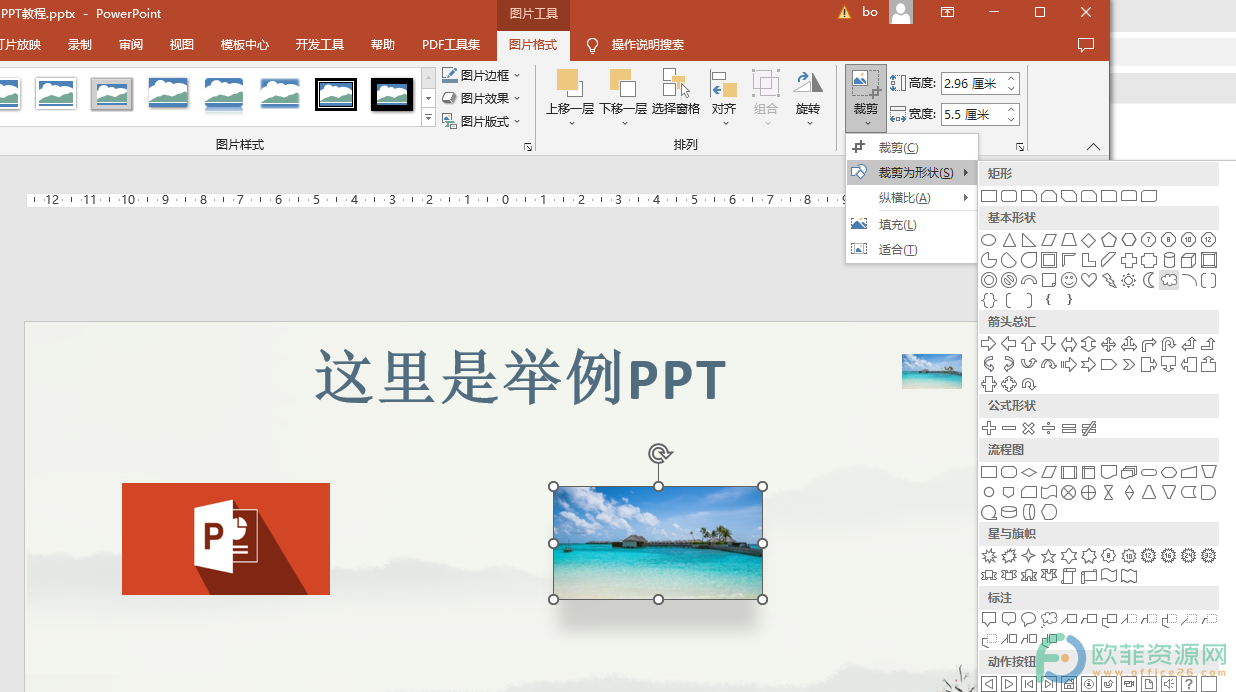
Task: Pick the right arrow shape
Action: pos(988,344)
